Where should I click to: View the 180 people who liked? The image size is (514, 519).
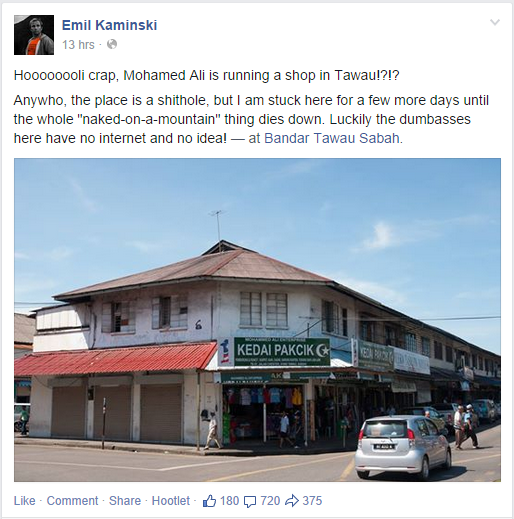pos(229,501)
